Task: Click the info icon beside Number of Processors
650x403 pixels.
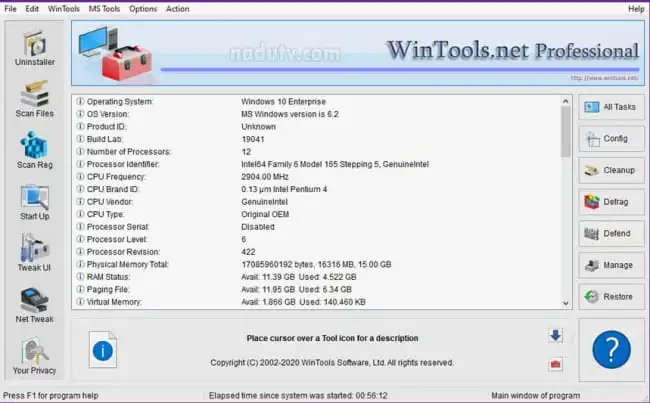Action: tap(80, 151)
